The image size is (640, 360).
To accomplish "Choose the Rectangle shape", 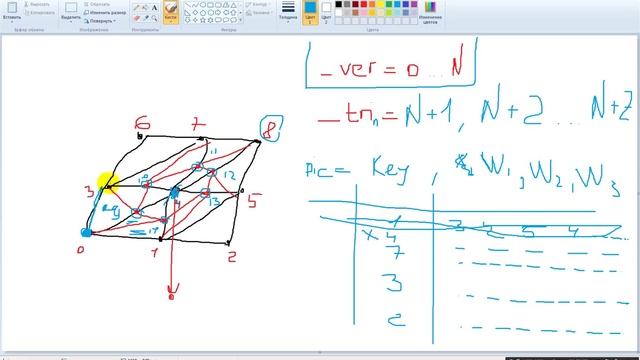I will click(x=210, y=5).
